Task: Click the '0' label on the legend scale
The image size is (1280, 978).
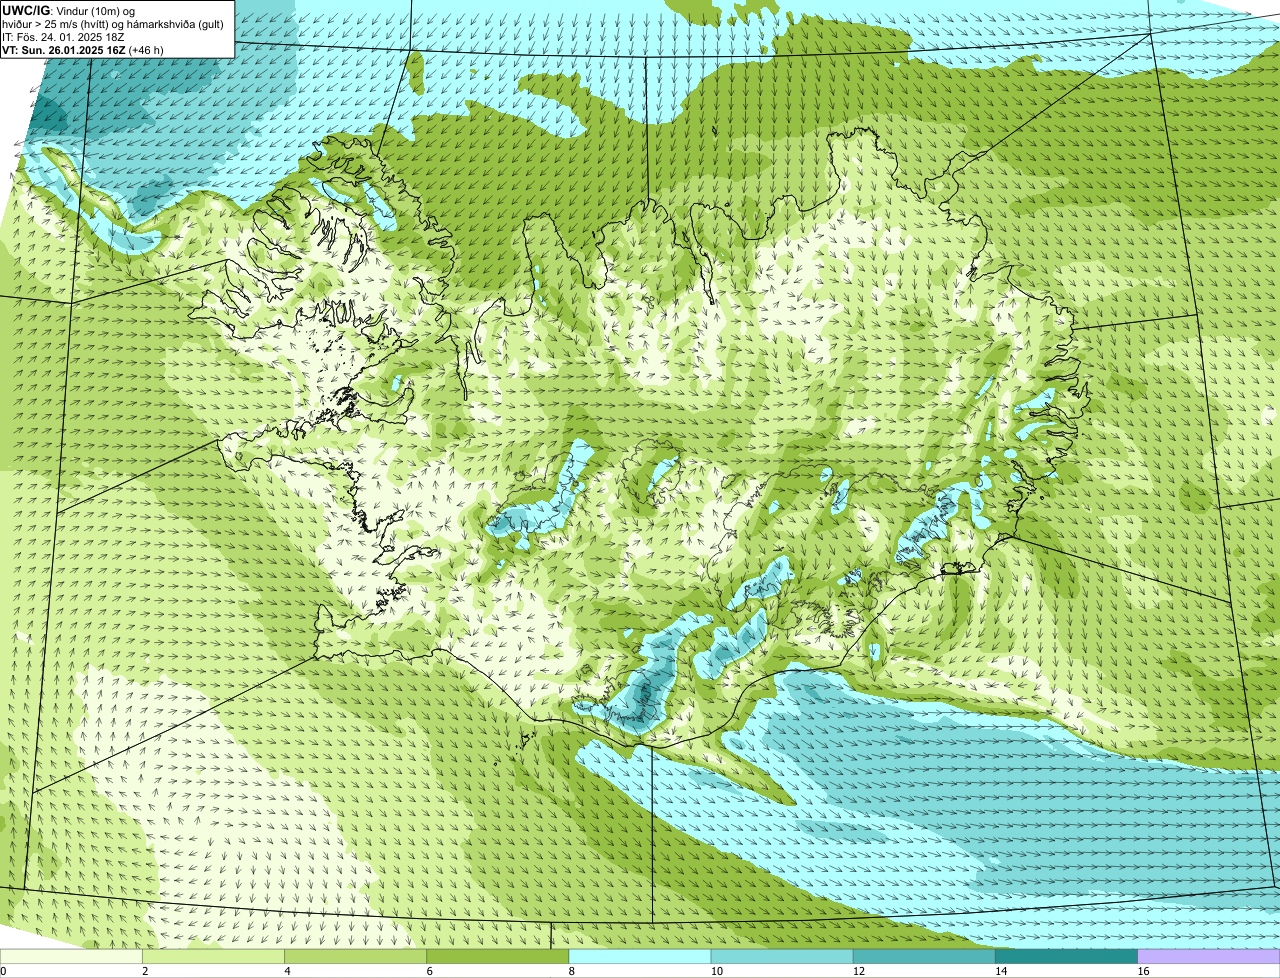Action: coord(3,971)
